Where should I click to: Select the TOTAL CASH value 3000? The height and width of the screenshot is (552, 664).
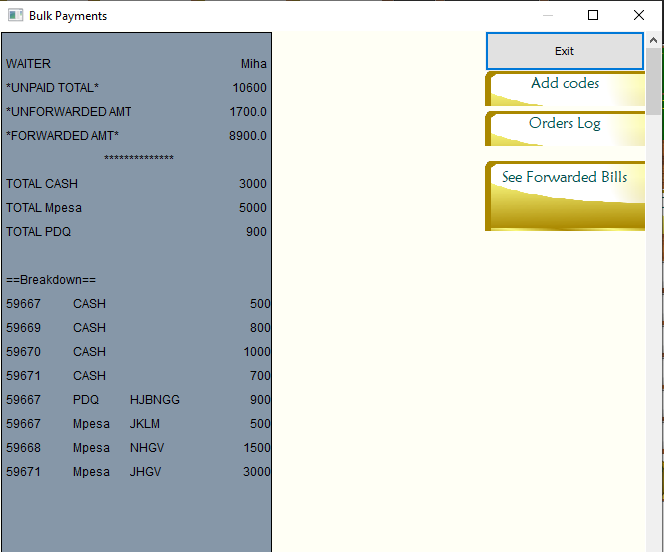point(253,184)
